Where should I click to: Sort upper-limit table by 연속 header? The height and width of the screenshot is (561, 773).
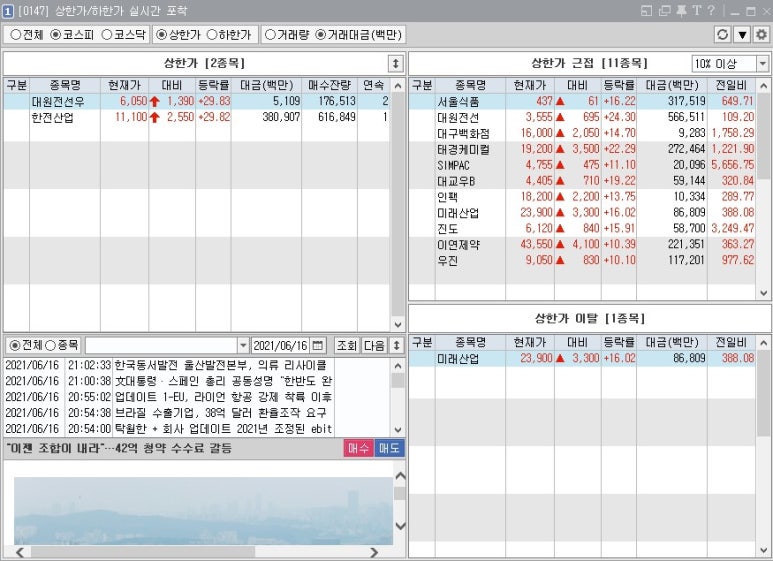click(373, 85)
